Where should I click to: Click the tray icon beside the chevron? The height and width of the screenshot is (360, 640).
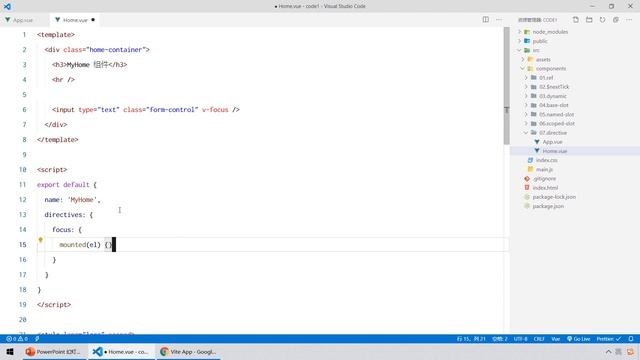pyautogui.click(x=619, y=351)
